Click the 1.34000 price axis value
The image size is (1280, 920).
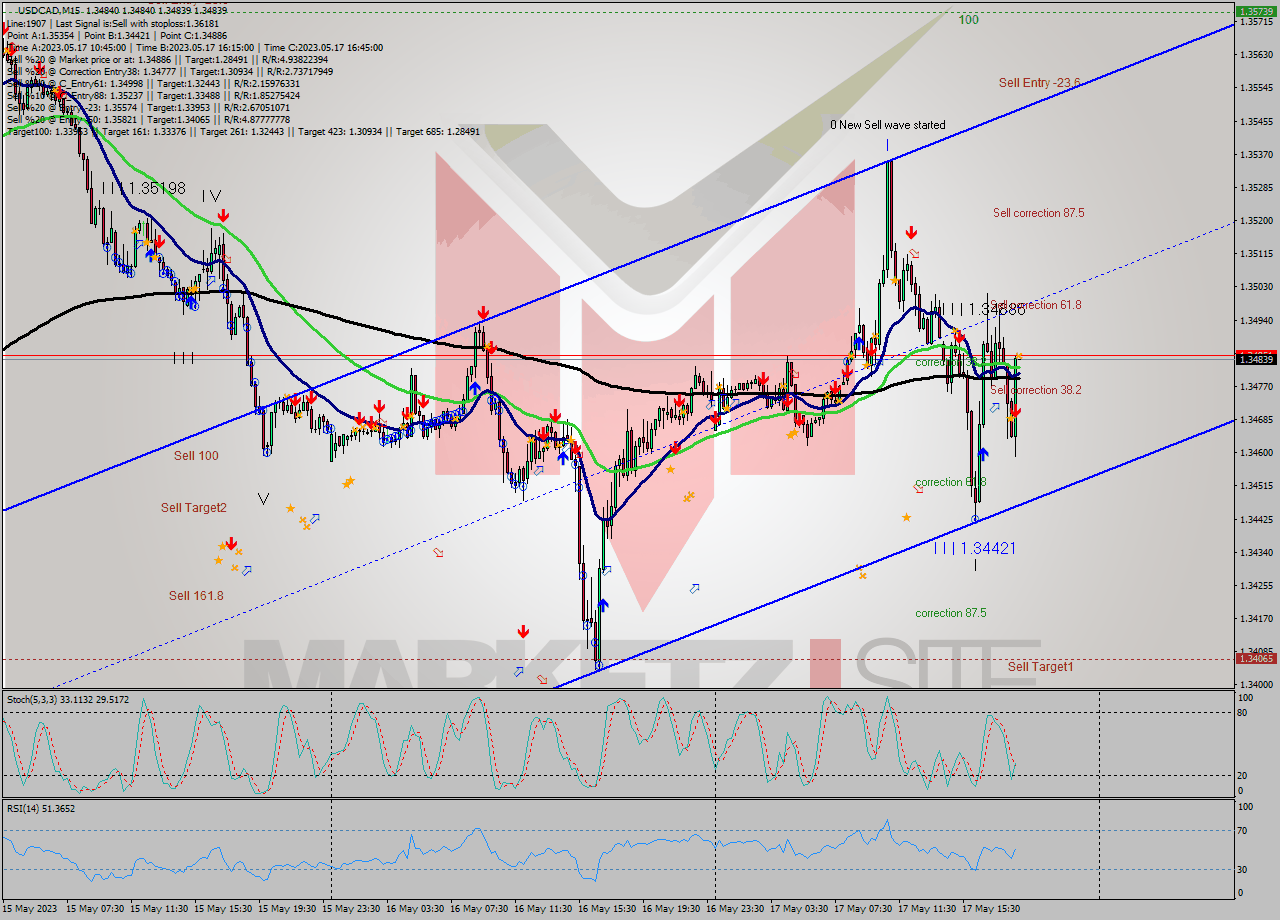pyautogui.click(x=1255, y=685)
